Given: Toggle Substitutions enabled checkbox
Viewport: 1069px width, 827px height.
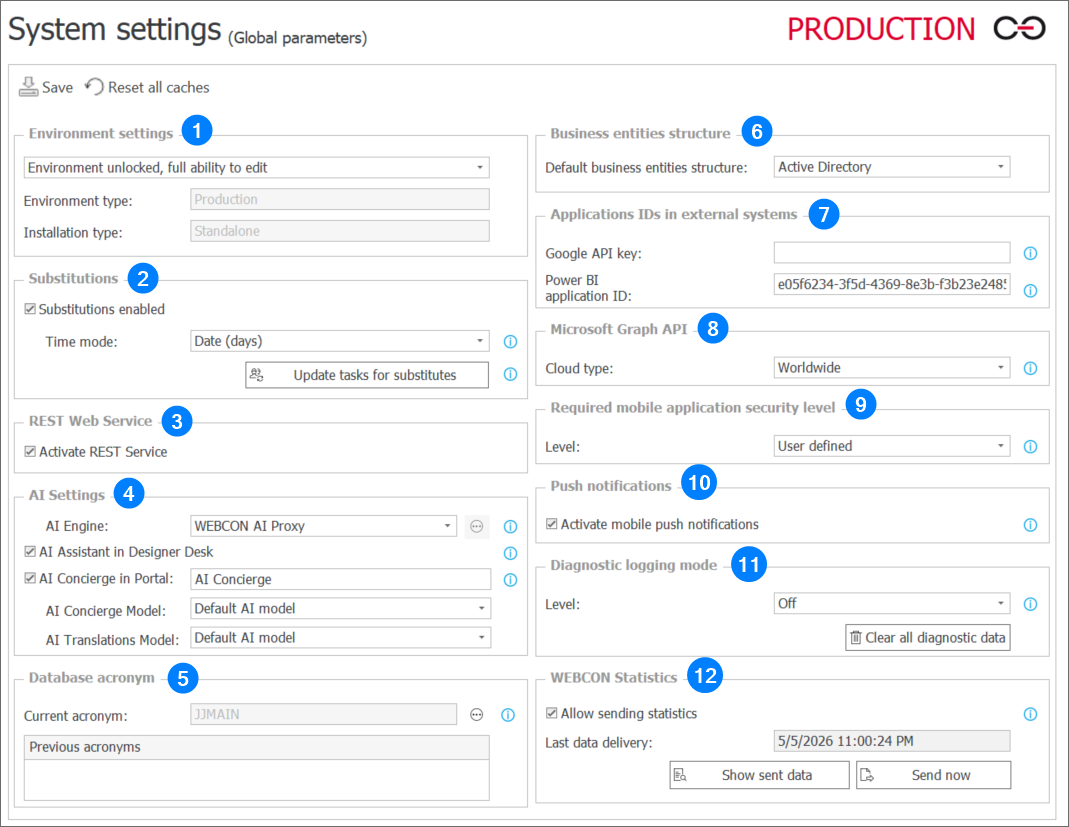Looking at the screenshot, I should [30, 309].
